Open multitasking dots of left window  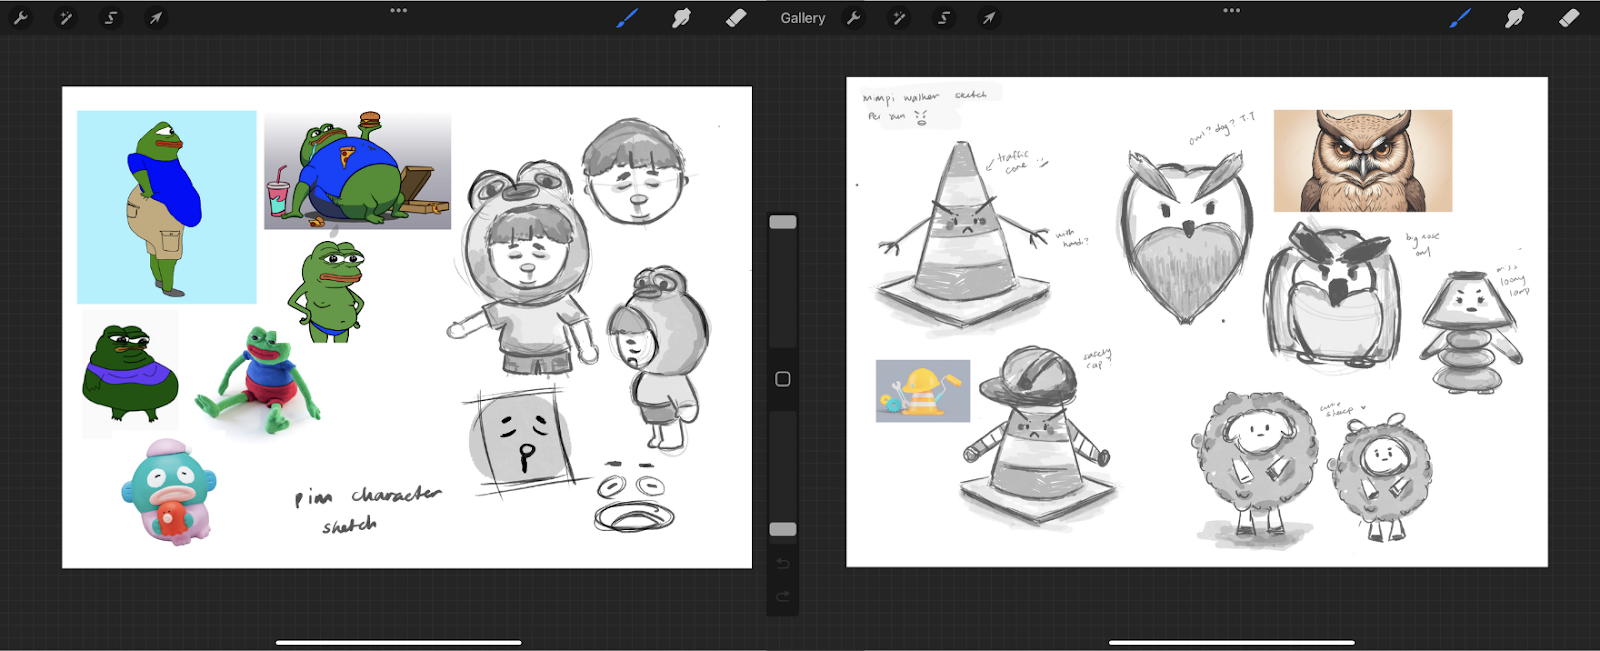tap(399, 11)
